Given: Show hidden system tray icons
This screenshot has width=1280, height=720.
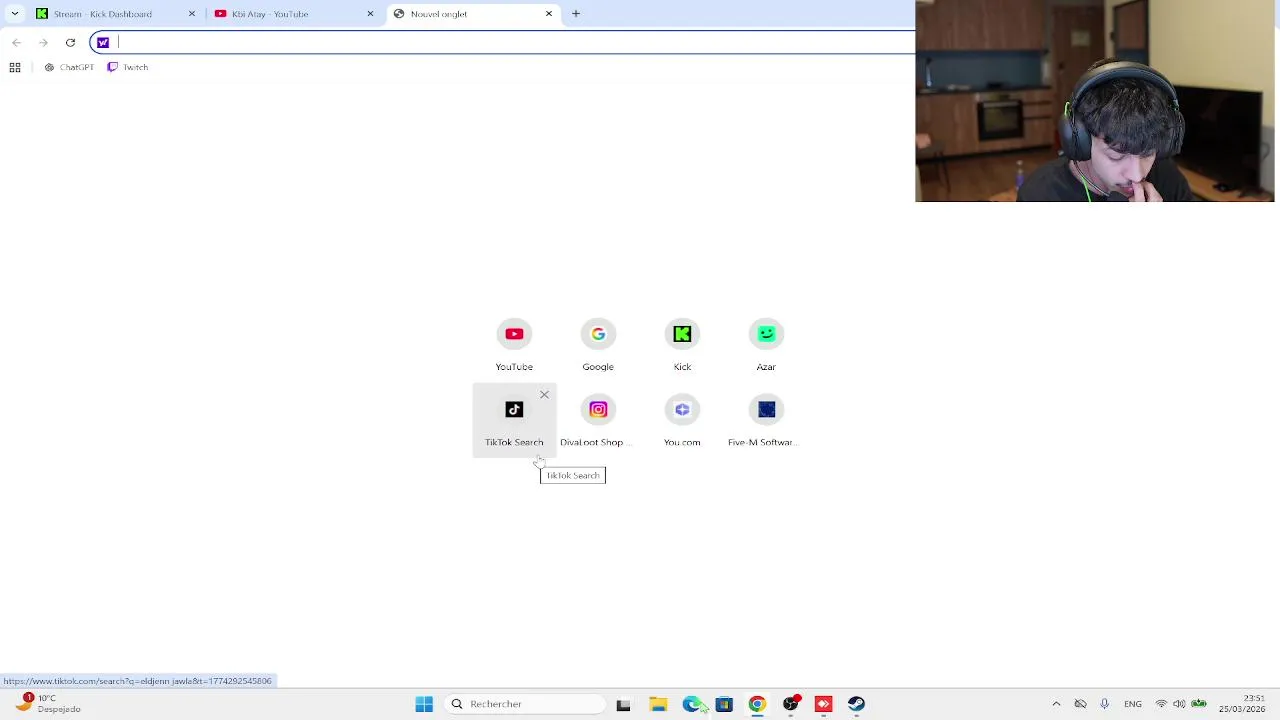Looking at the screenshot, I should click(1056, 704).
